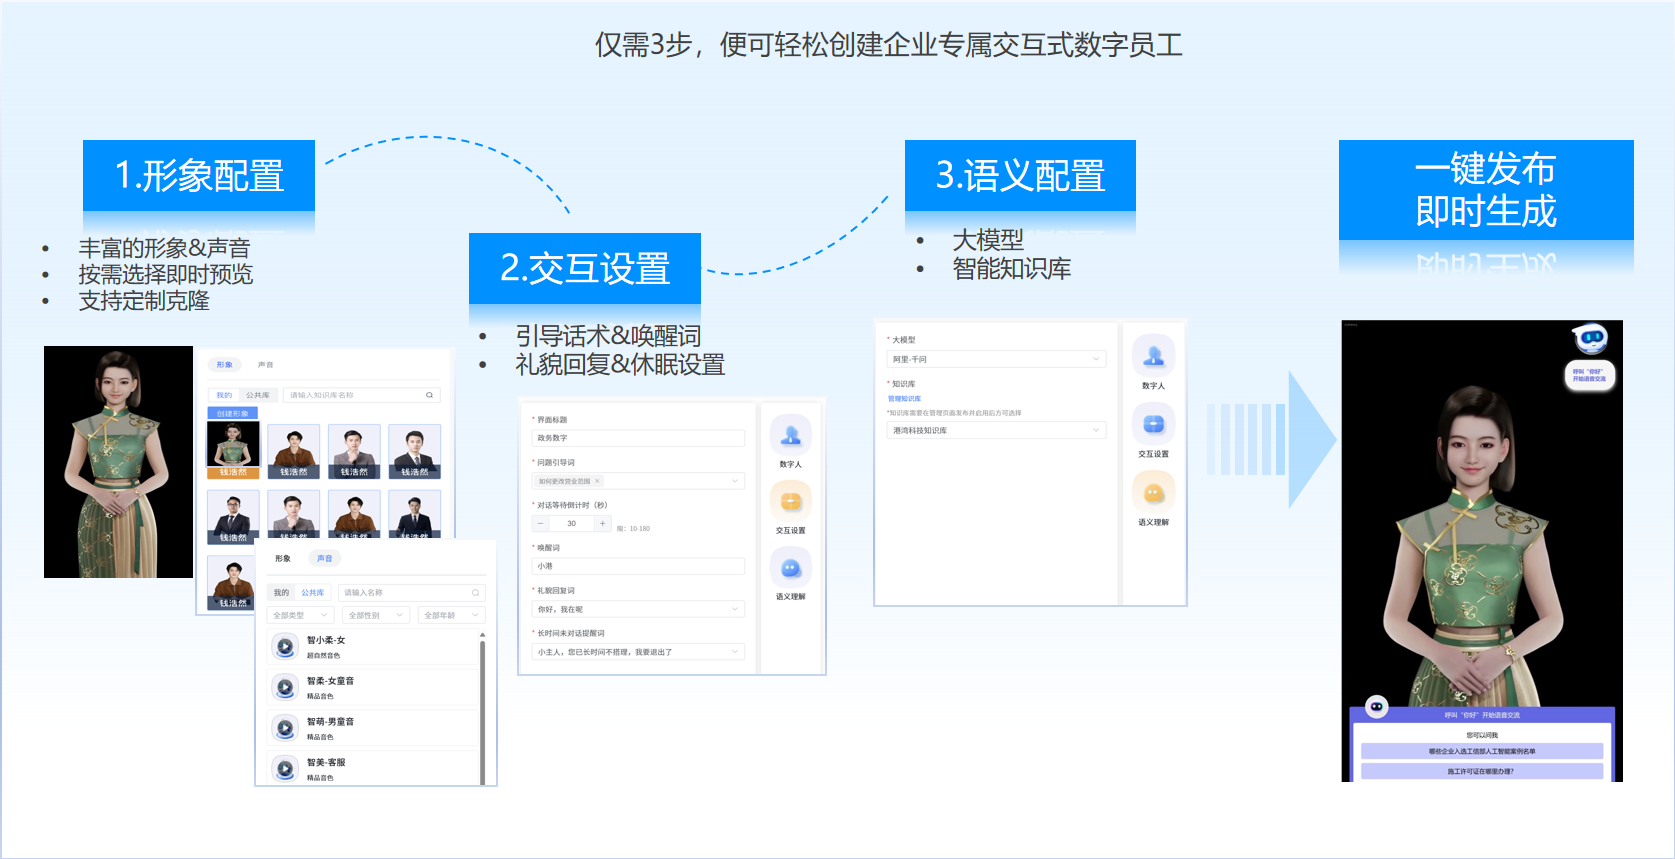Click the 数字人 icon in interaction settings panel
The height and width of the screenshot is (859, 1675).
click(x=790, y=436)
